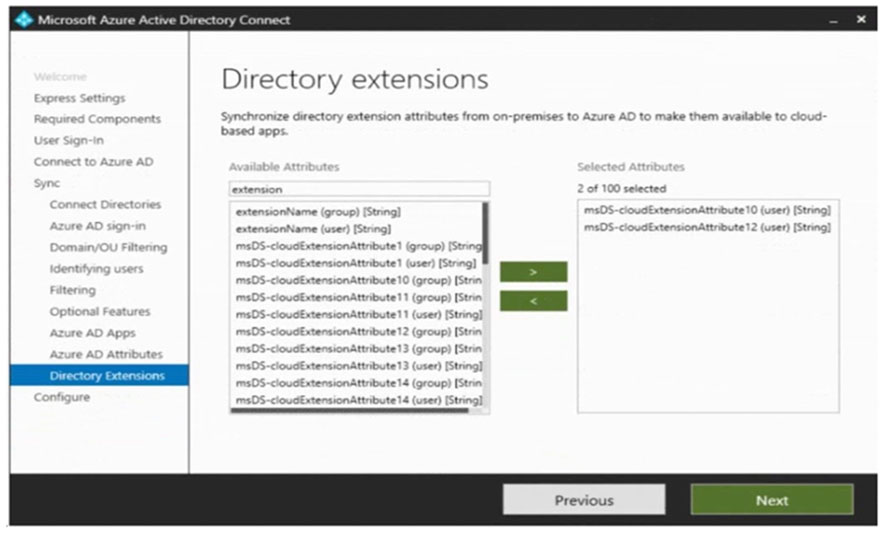887x533 pixels.
Task: Click the extension search input field
Action: point(359,189)
